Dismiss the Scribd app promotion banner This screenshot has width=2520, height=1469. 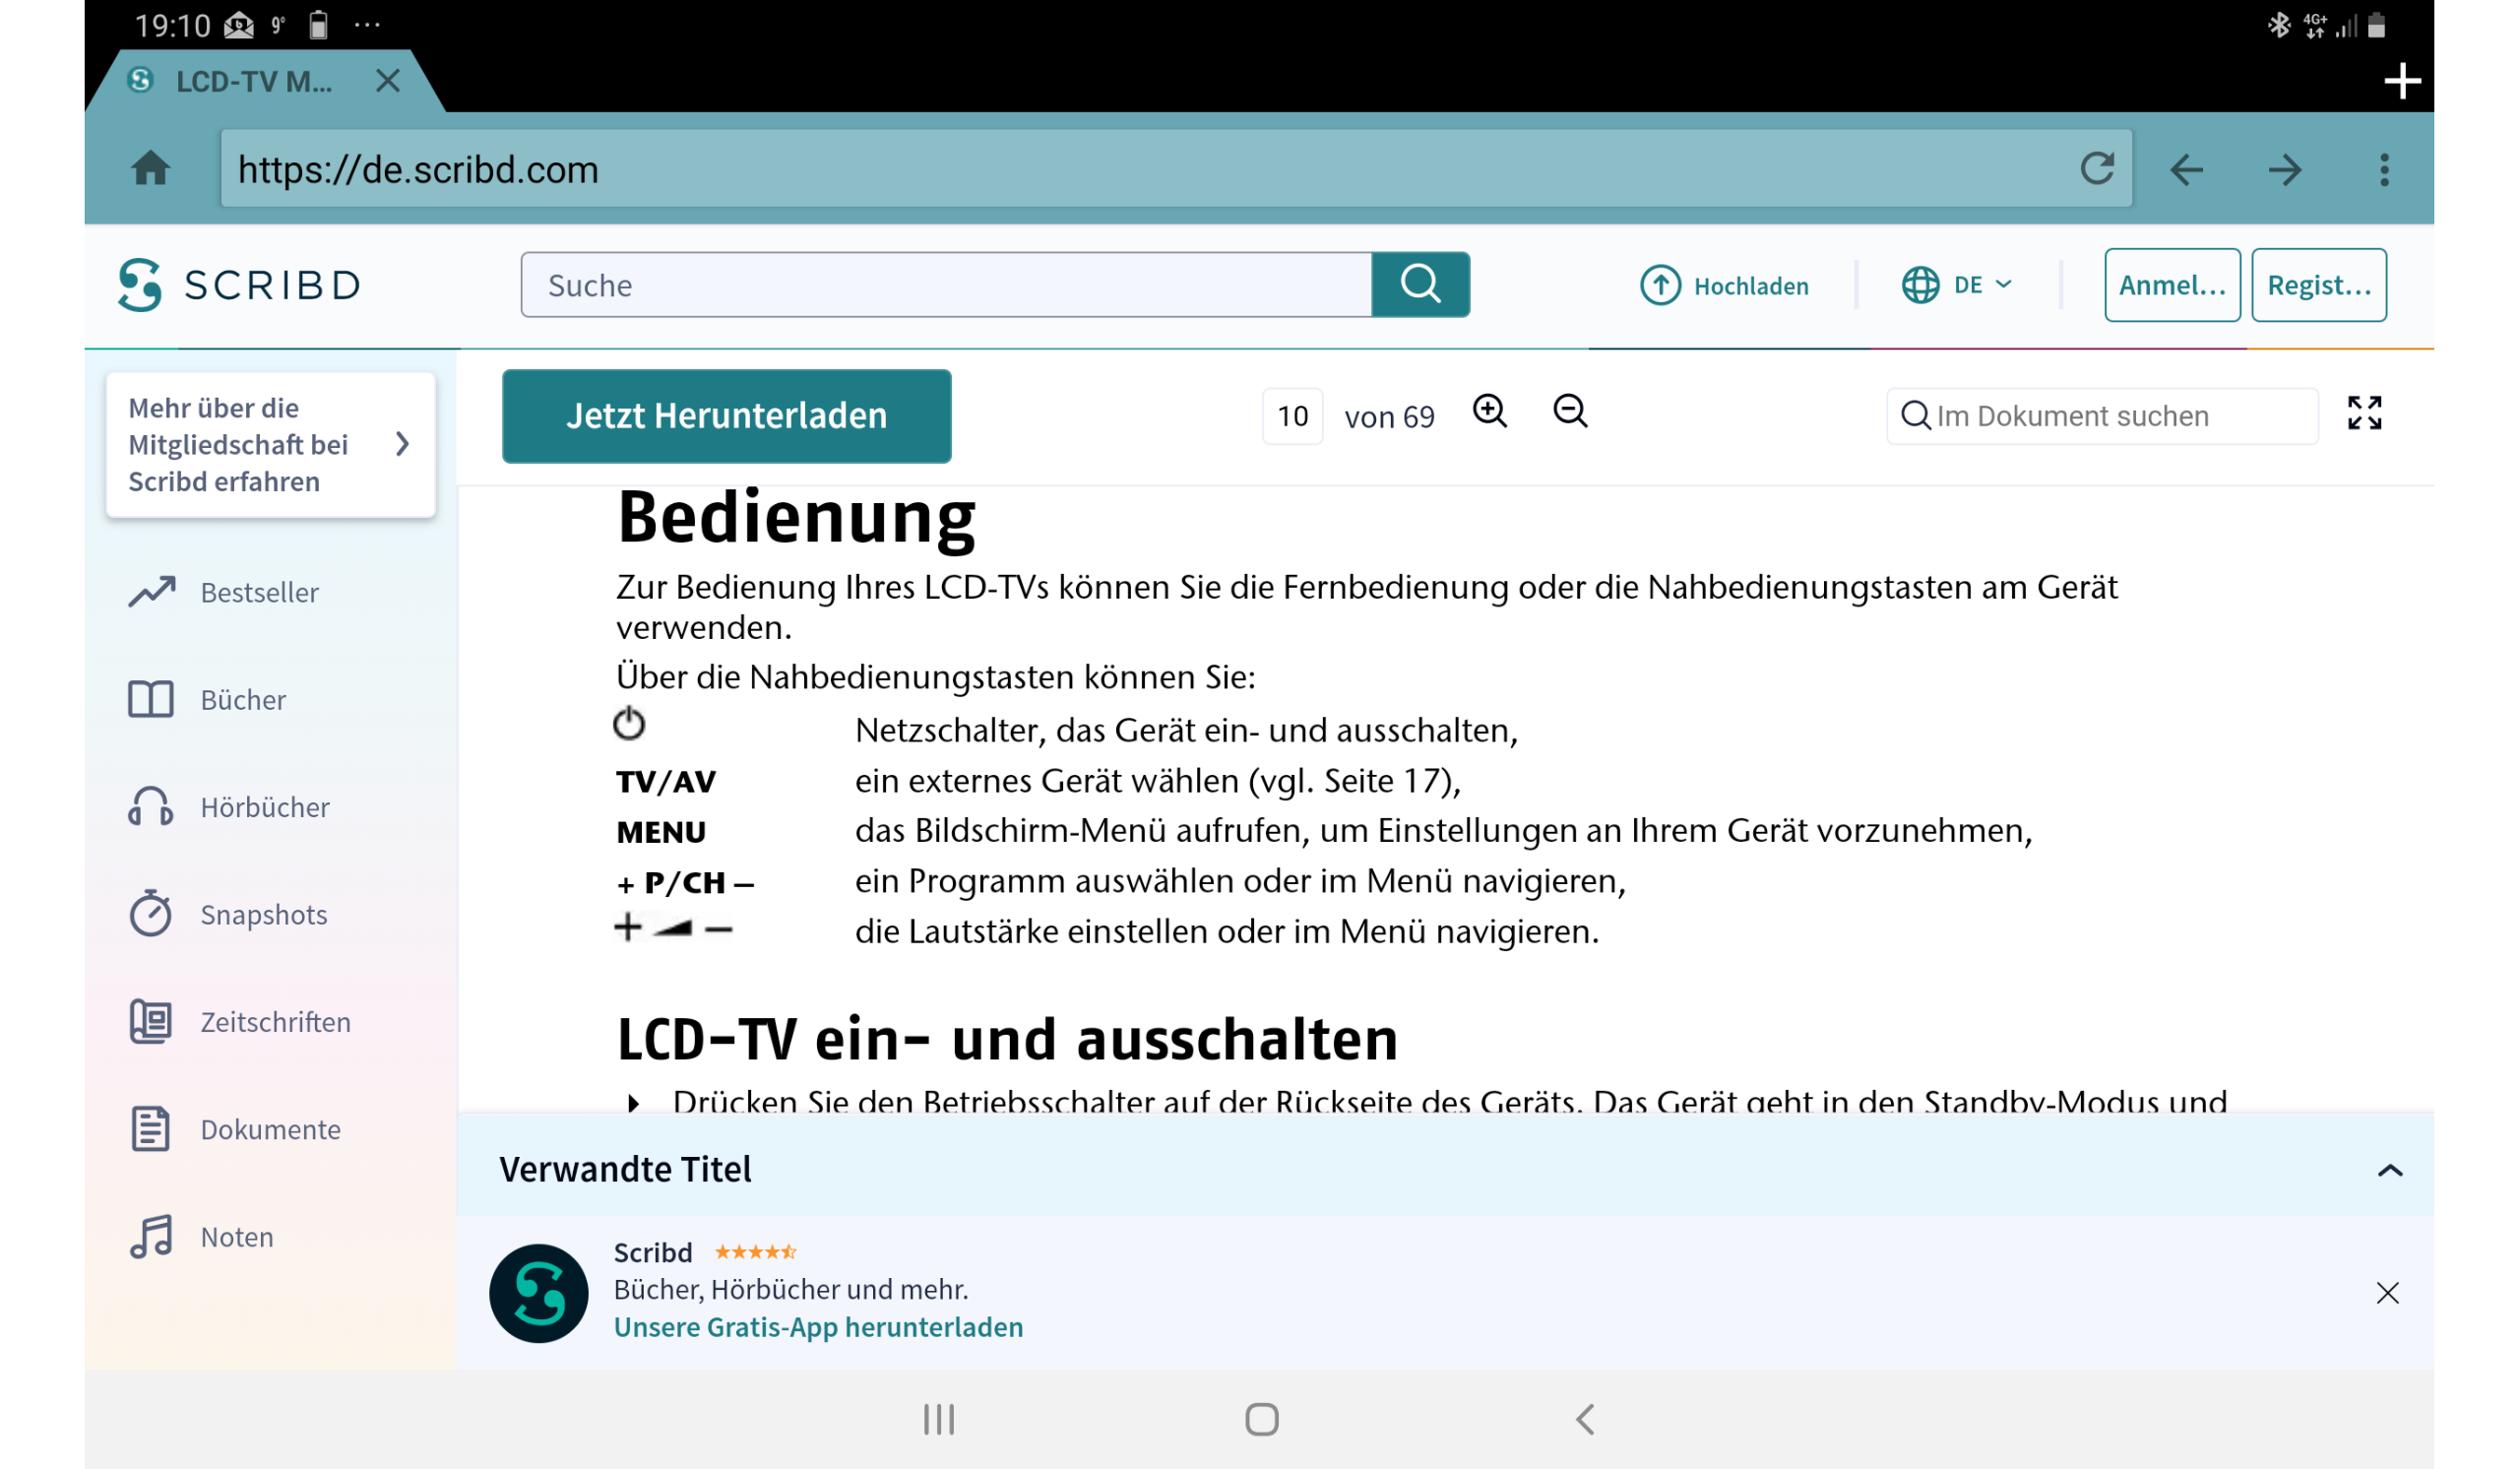pos(2388,1293)
